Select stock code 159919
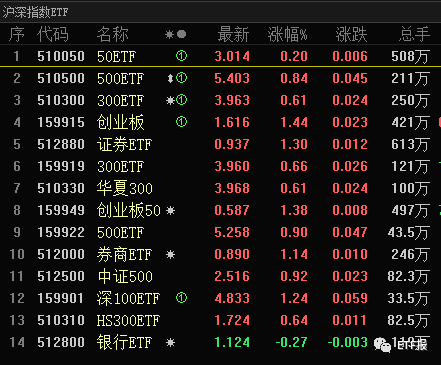 pyautogui.click(x=61, y=166)
